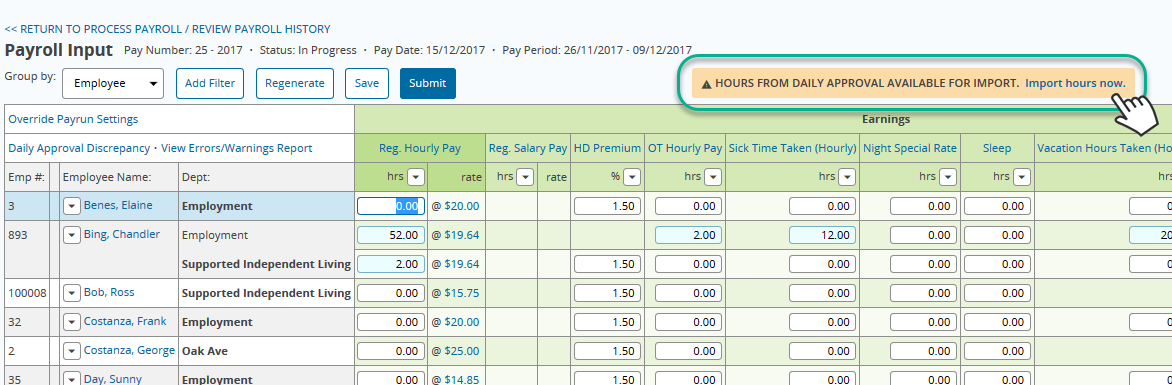Open employee Benes, Elaine
The height and width of the screenshot is (385, 1172).
pos(117,206)
